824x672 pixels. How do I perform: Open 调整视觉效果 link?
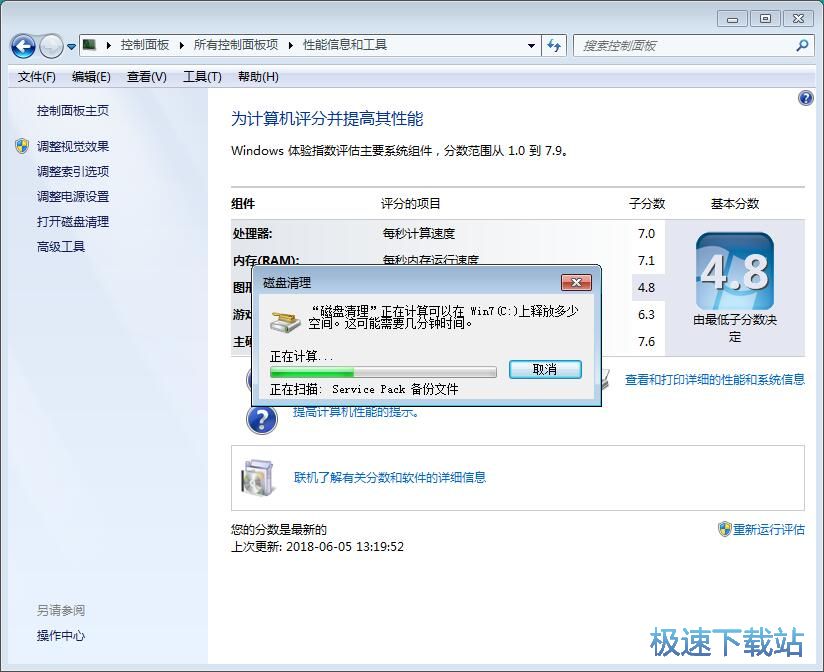coord(73,147)
